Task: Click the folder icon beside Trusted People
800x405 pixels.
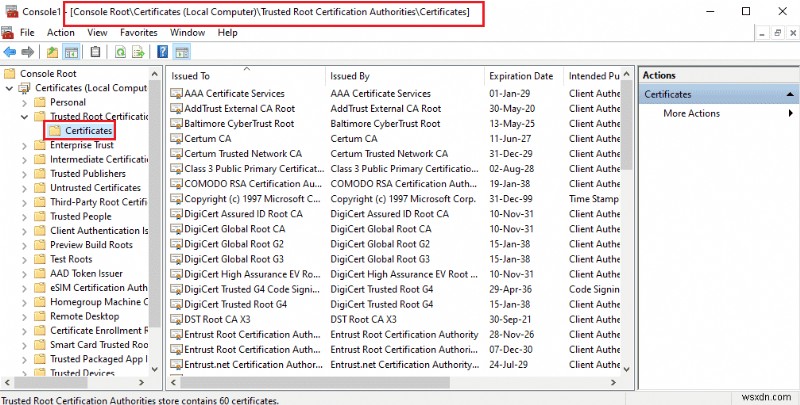Action: click(x=40, y=216)
